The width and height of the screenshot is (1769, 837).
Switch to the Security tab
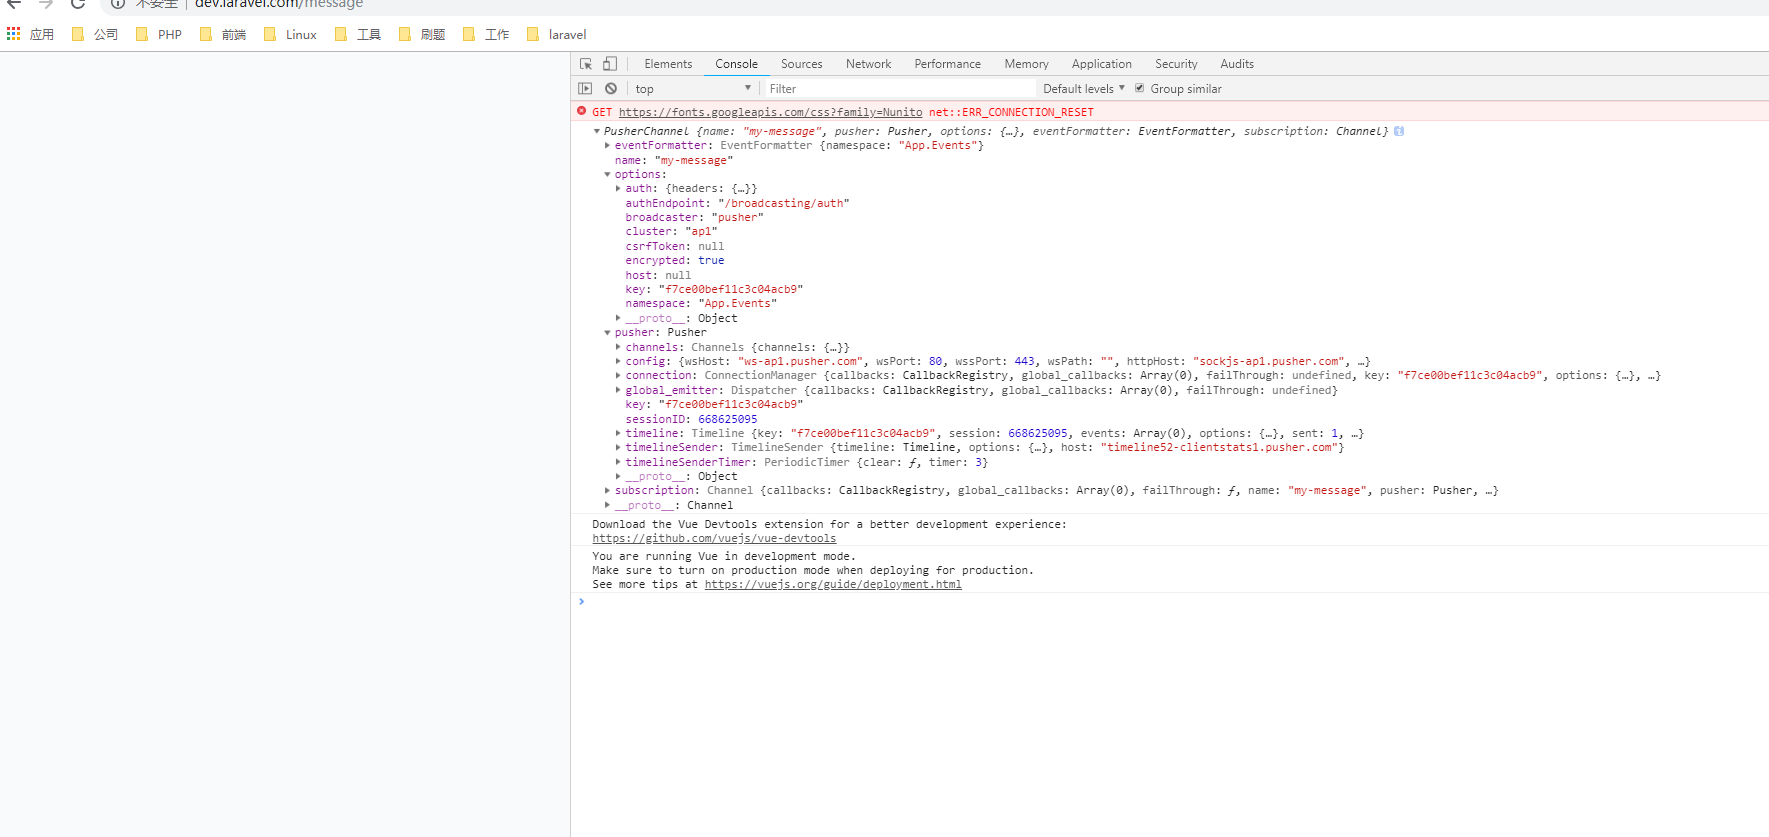point(1176,64)
